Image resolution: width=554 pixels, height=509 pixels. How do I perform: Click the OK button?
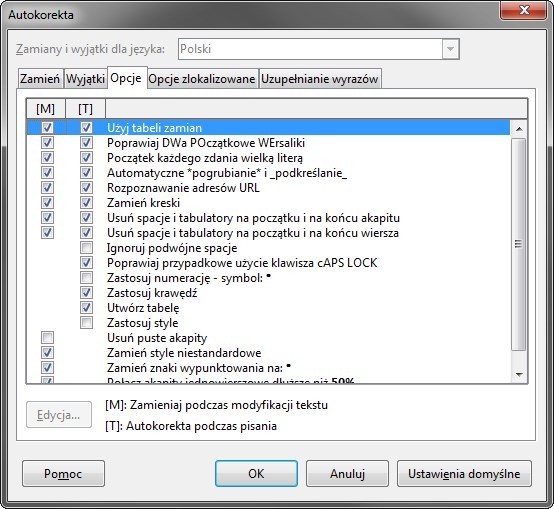[x=256, y=473]
